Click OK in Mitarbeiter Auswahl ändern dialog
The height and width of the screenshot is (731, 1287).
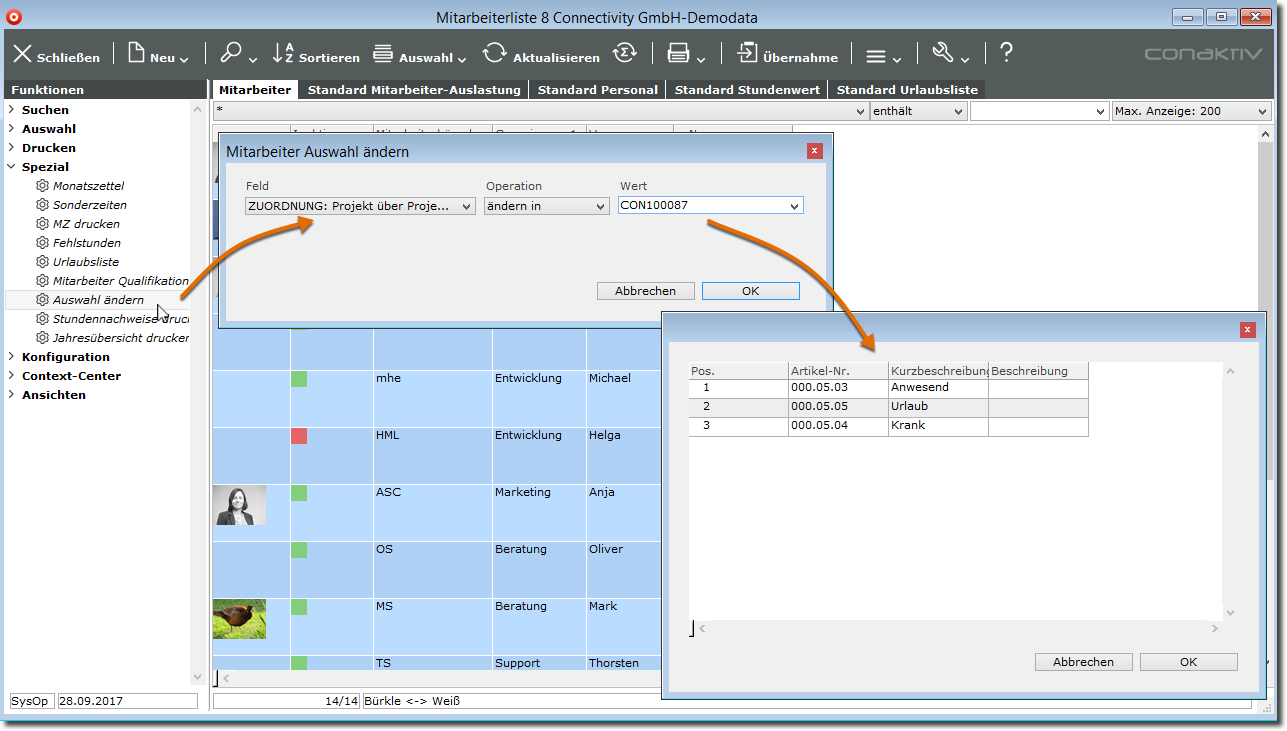point(750,291)
